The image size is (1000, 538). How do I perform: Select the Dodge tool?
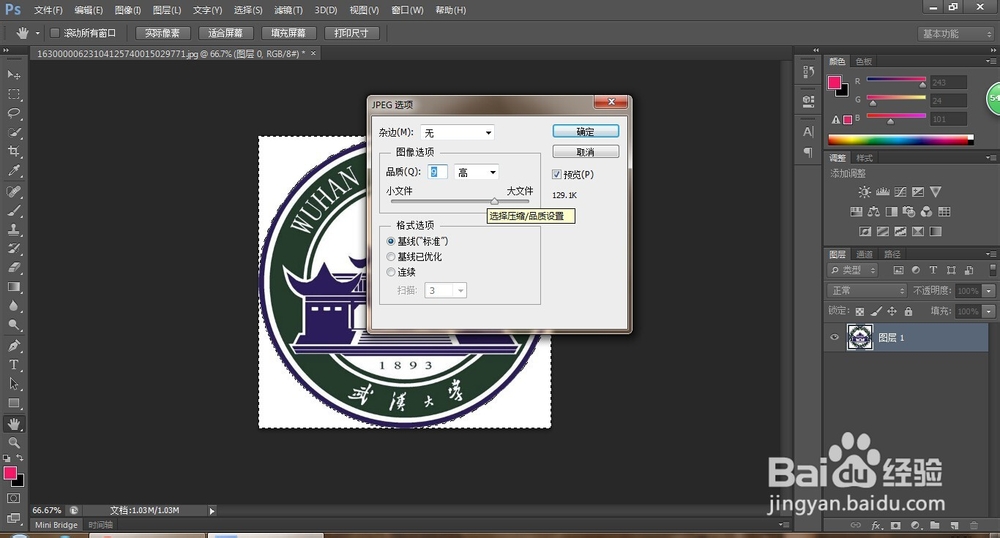tap(13, 325)
